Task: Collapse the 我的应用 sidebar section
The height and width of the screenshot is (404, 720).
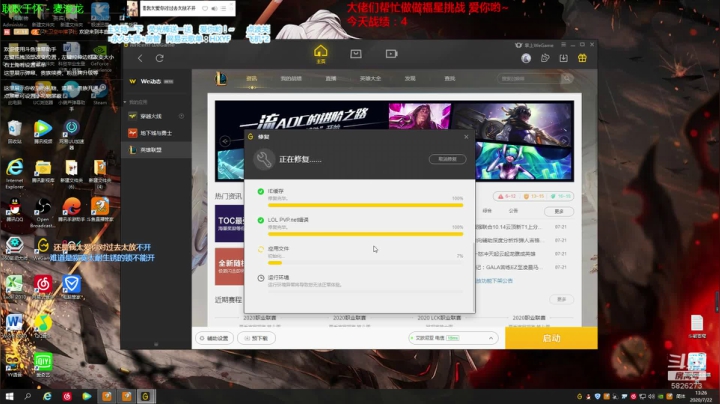Action: 125,102
